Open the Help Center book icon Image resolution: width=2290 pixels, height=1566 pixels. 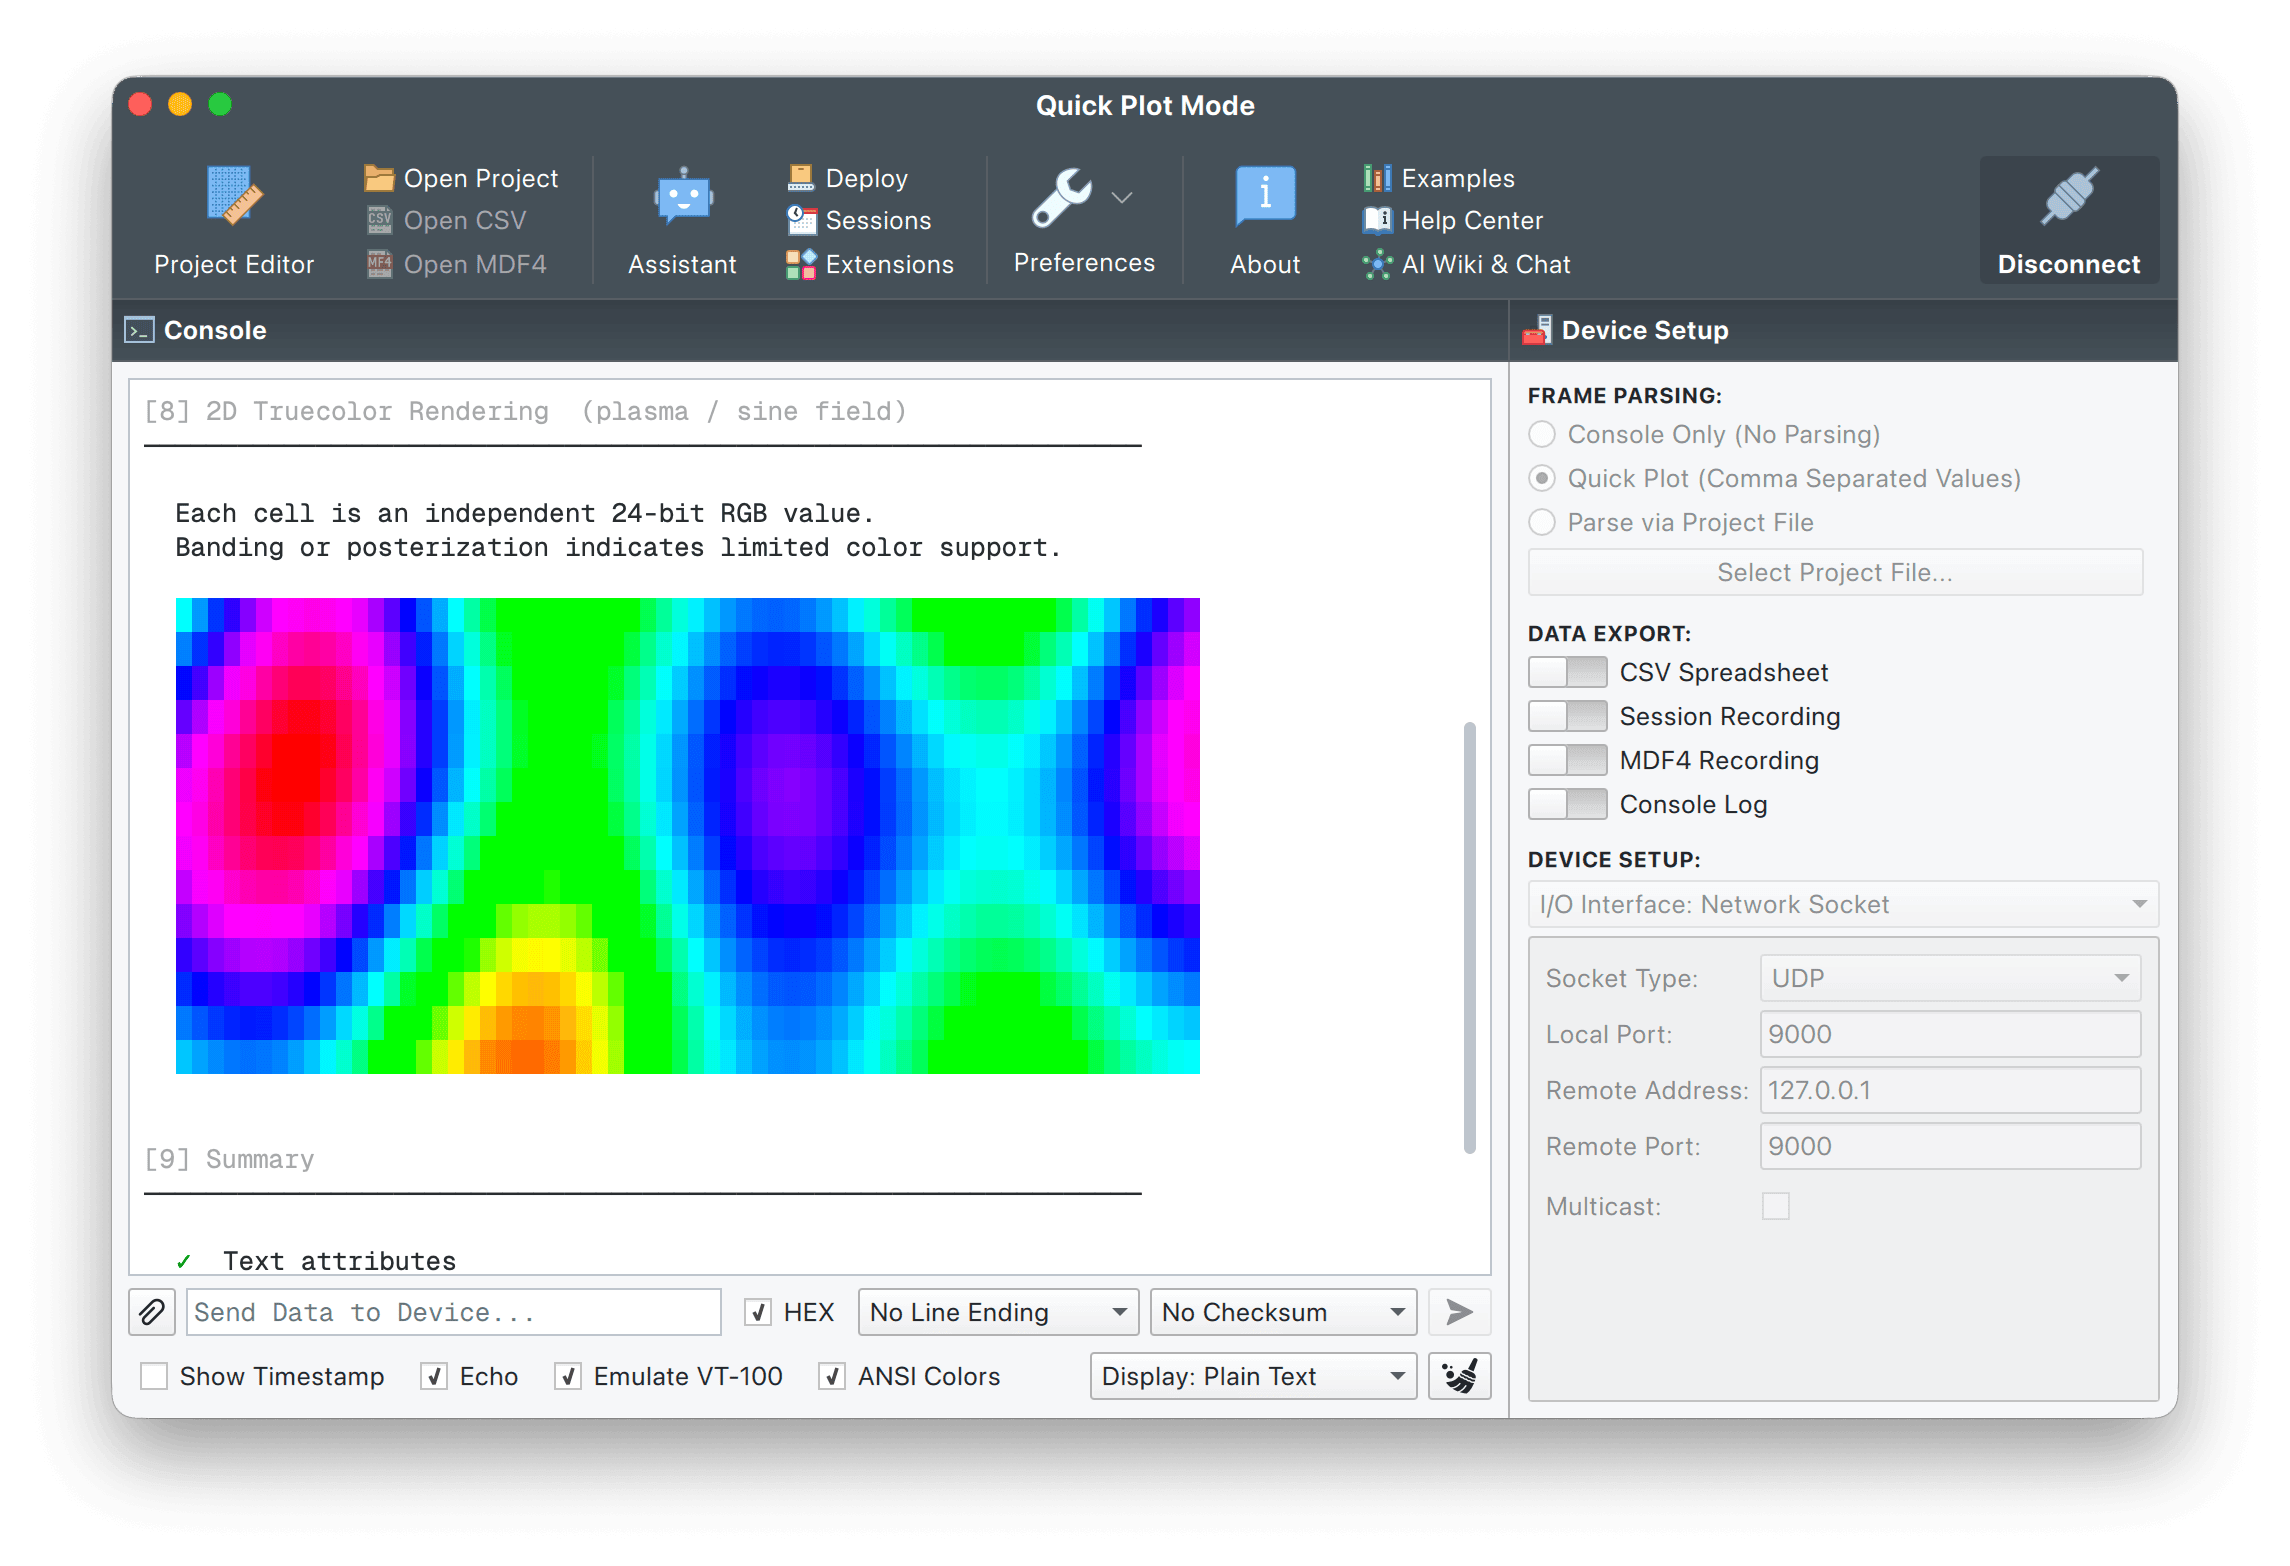[1377, 220]
